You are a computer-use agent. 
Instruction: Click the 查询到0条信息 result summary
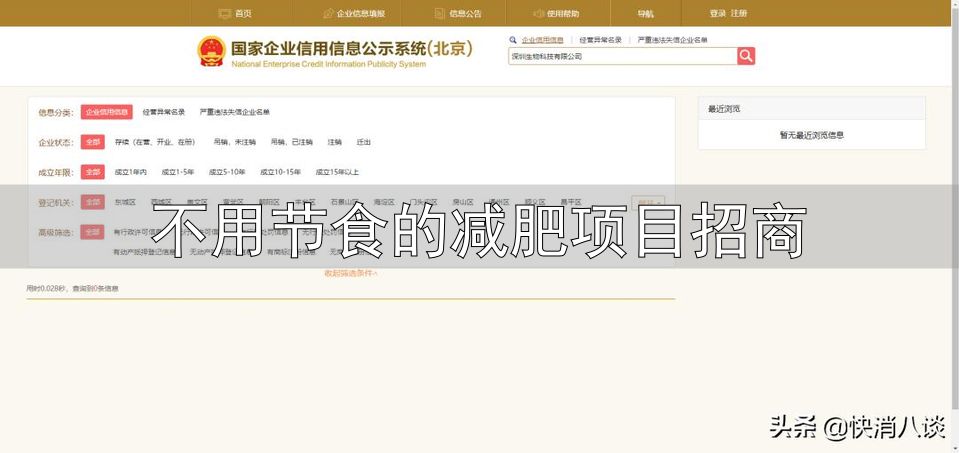(x=95, y=288)
